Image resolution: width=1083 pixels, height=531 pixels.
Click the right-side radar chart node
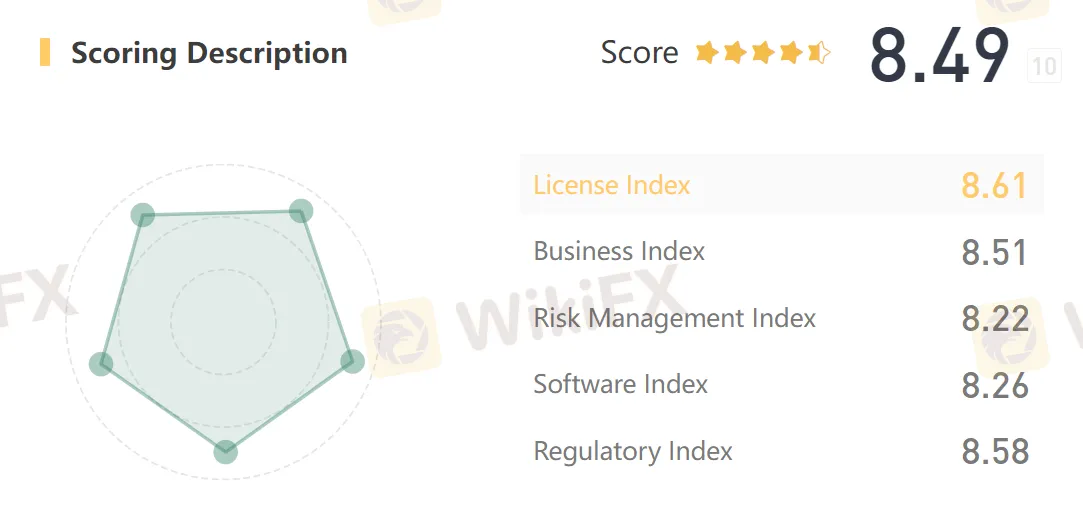(x=352, y=361)
